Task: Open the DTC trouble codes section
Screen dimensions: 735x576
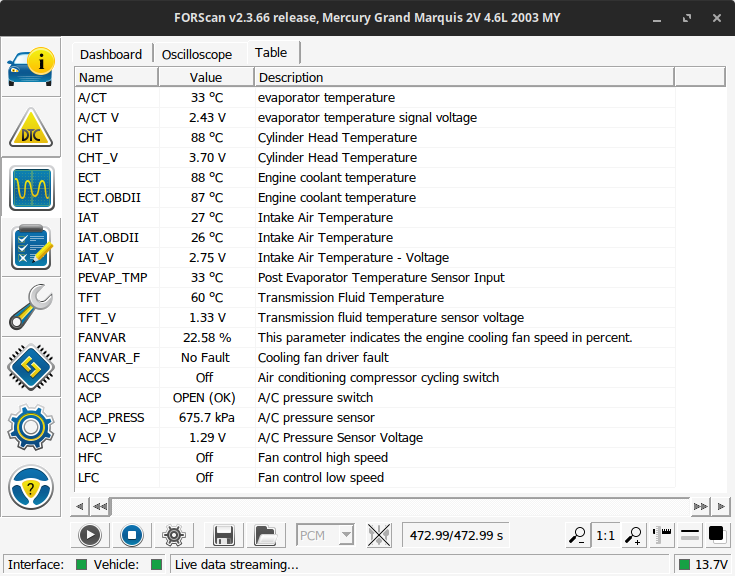Action: point(31,127)
